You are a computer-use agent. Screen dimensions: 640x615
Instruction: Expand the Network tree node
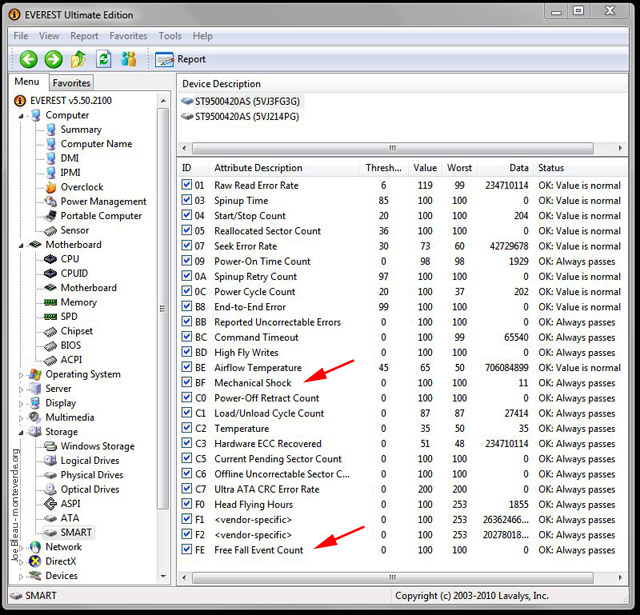point(21,548)
